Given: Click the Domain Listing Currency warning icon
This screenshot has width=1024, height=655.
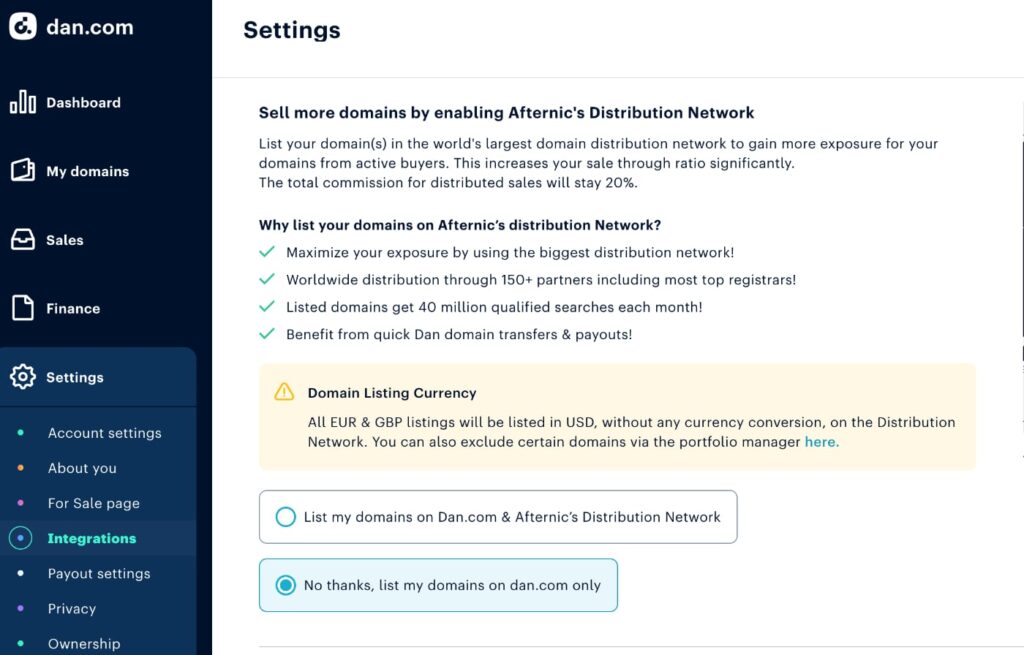Looking at the screenshot, I should point(284,392).
